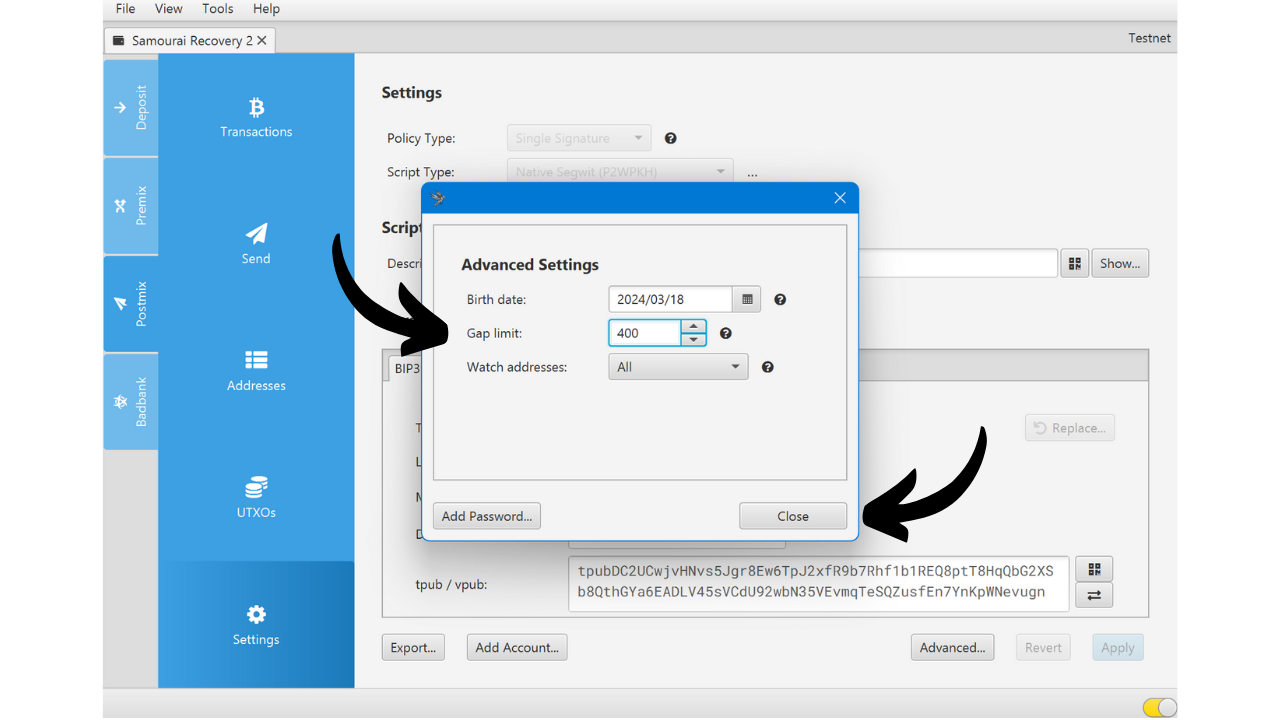Click the ellipsis next to Script Type

click(x=752, y=173)
